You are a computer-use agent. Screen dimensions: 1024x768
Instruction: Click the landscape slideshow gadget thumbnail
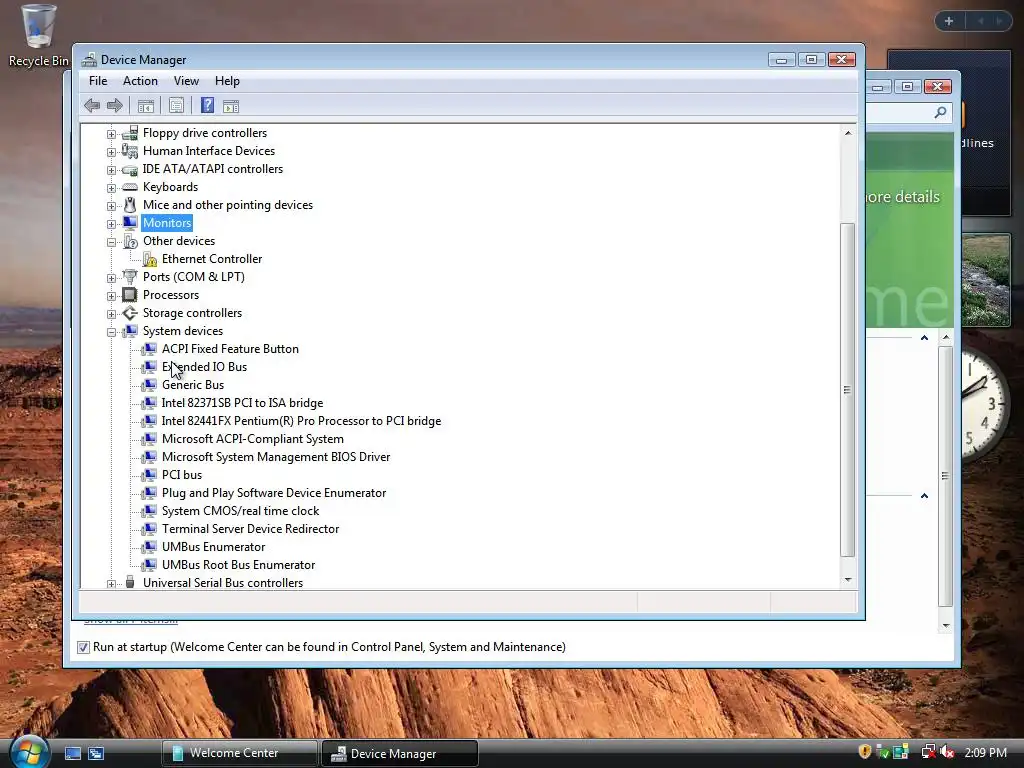coord(986,281)
